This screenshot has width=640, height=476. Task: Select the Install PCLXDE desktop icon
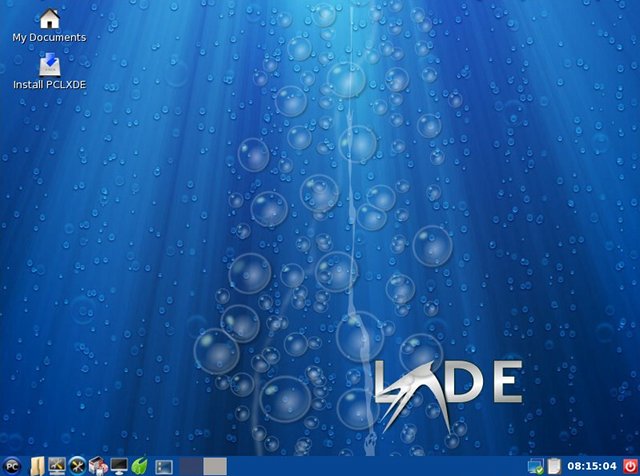(x=50, y=65)
